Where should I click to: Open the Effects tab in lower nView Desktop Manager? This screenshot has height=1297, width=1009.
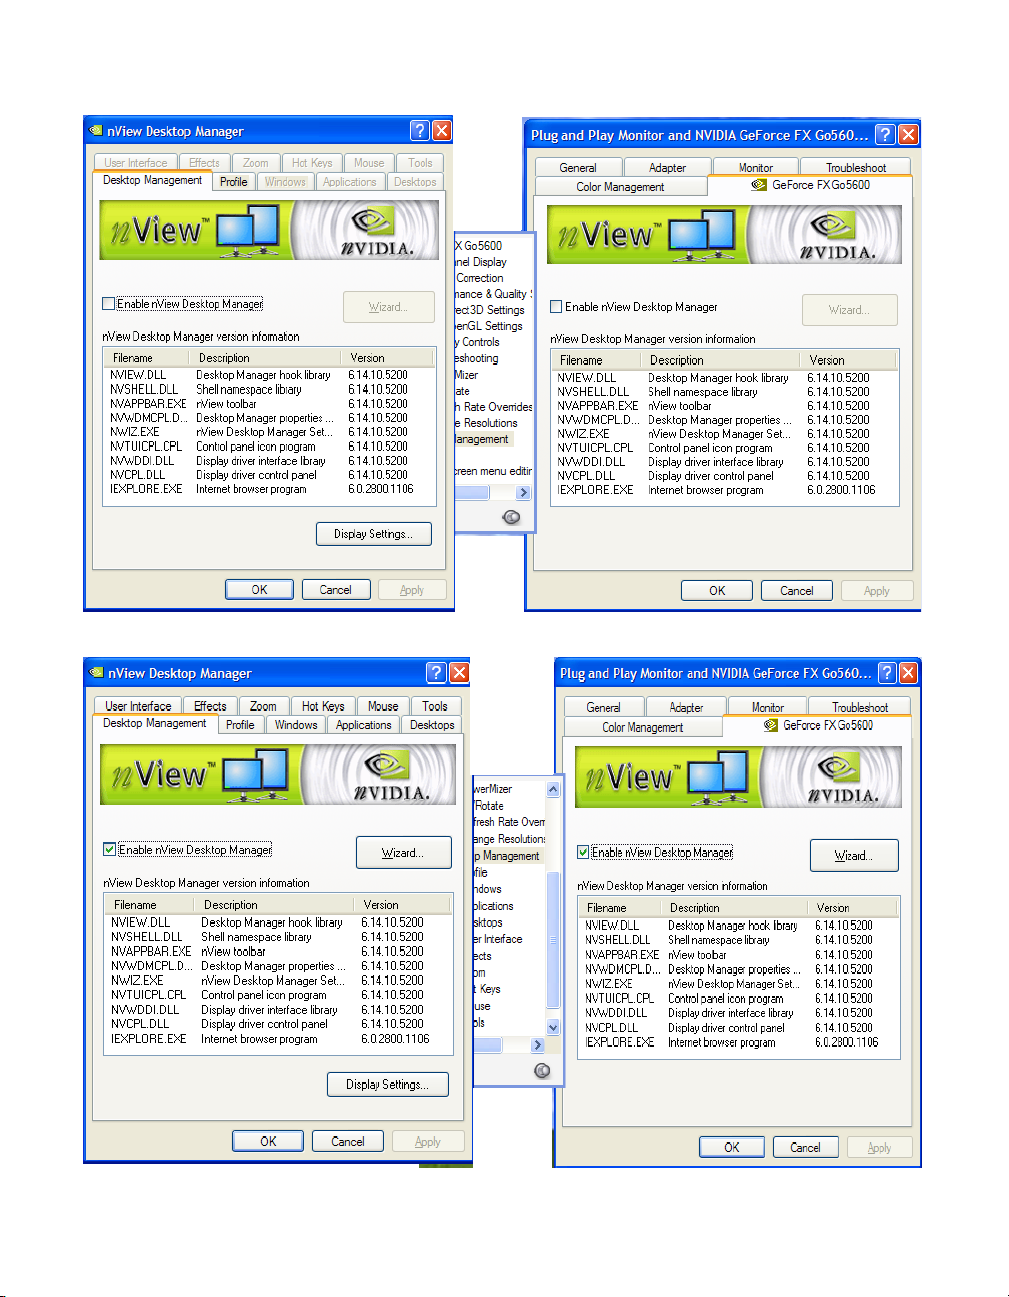[210, 706]
